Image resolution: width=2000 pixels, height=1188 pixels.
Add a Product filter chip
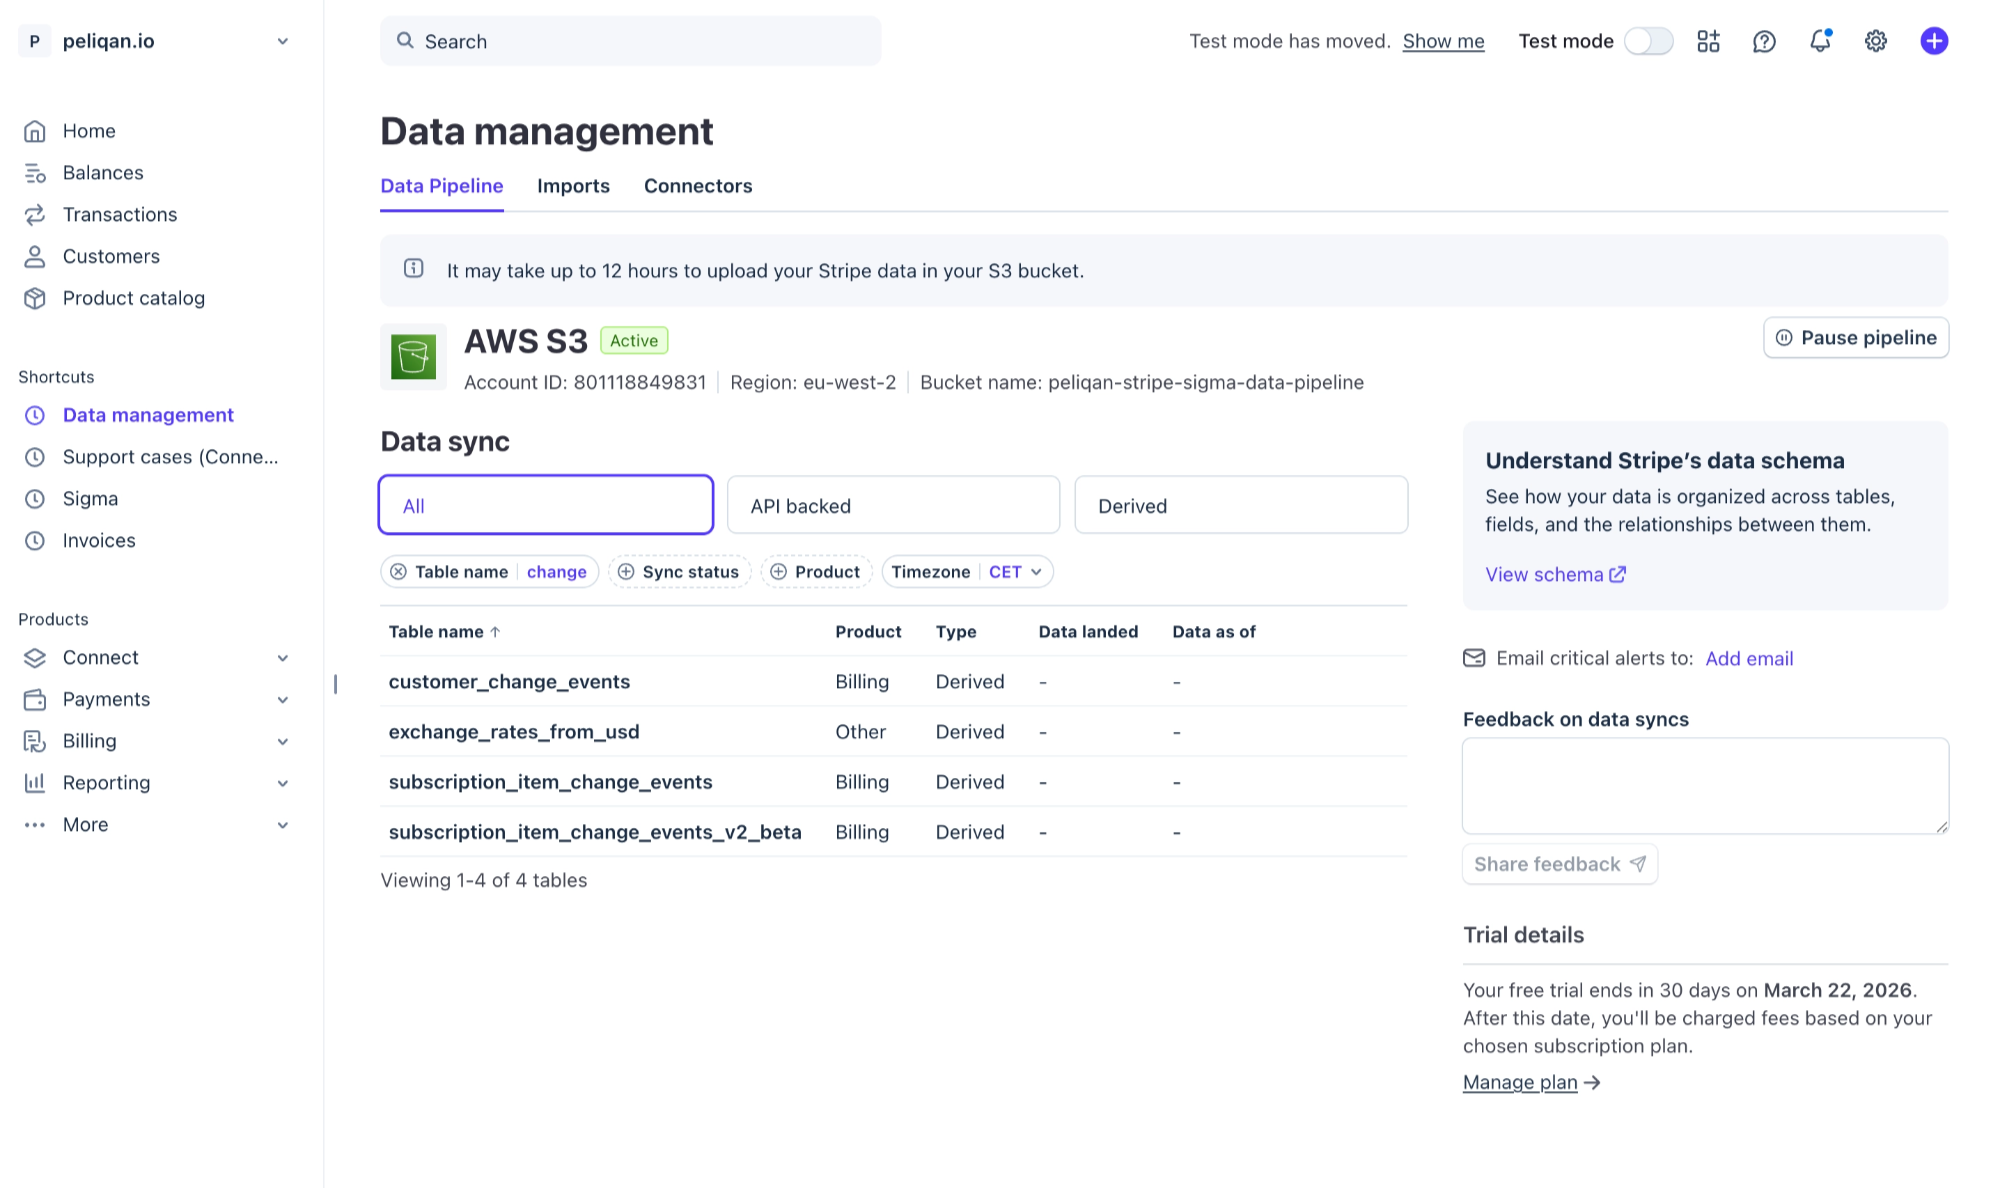(x=816, y=572)
